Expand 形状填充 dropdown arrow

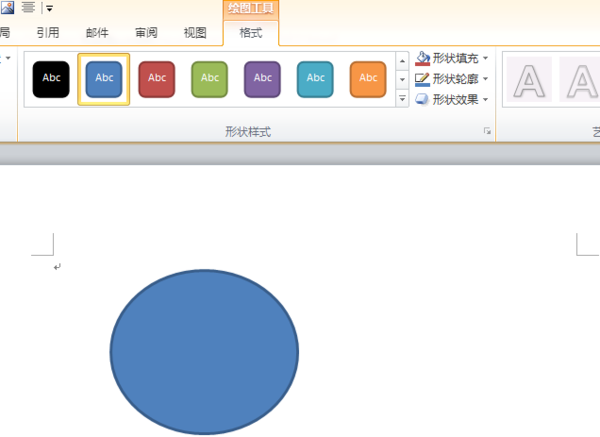[486, 58]
